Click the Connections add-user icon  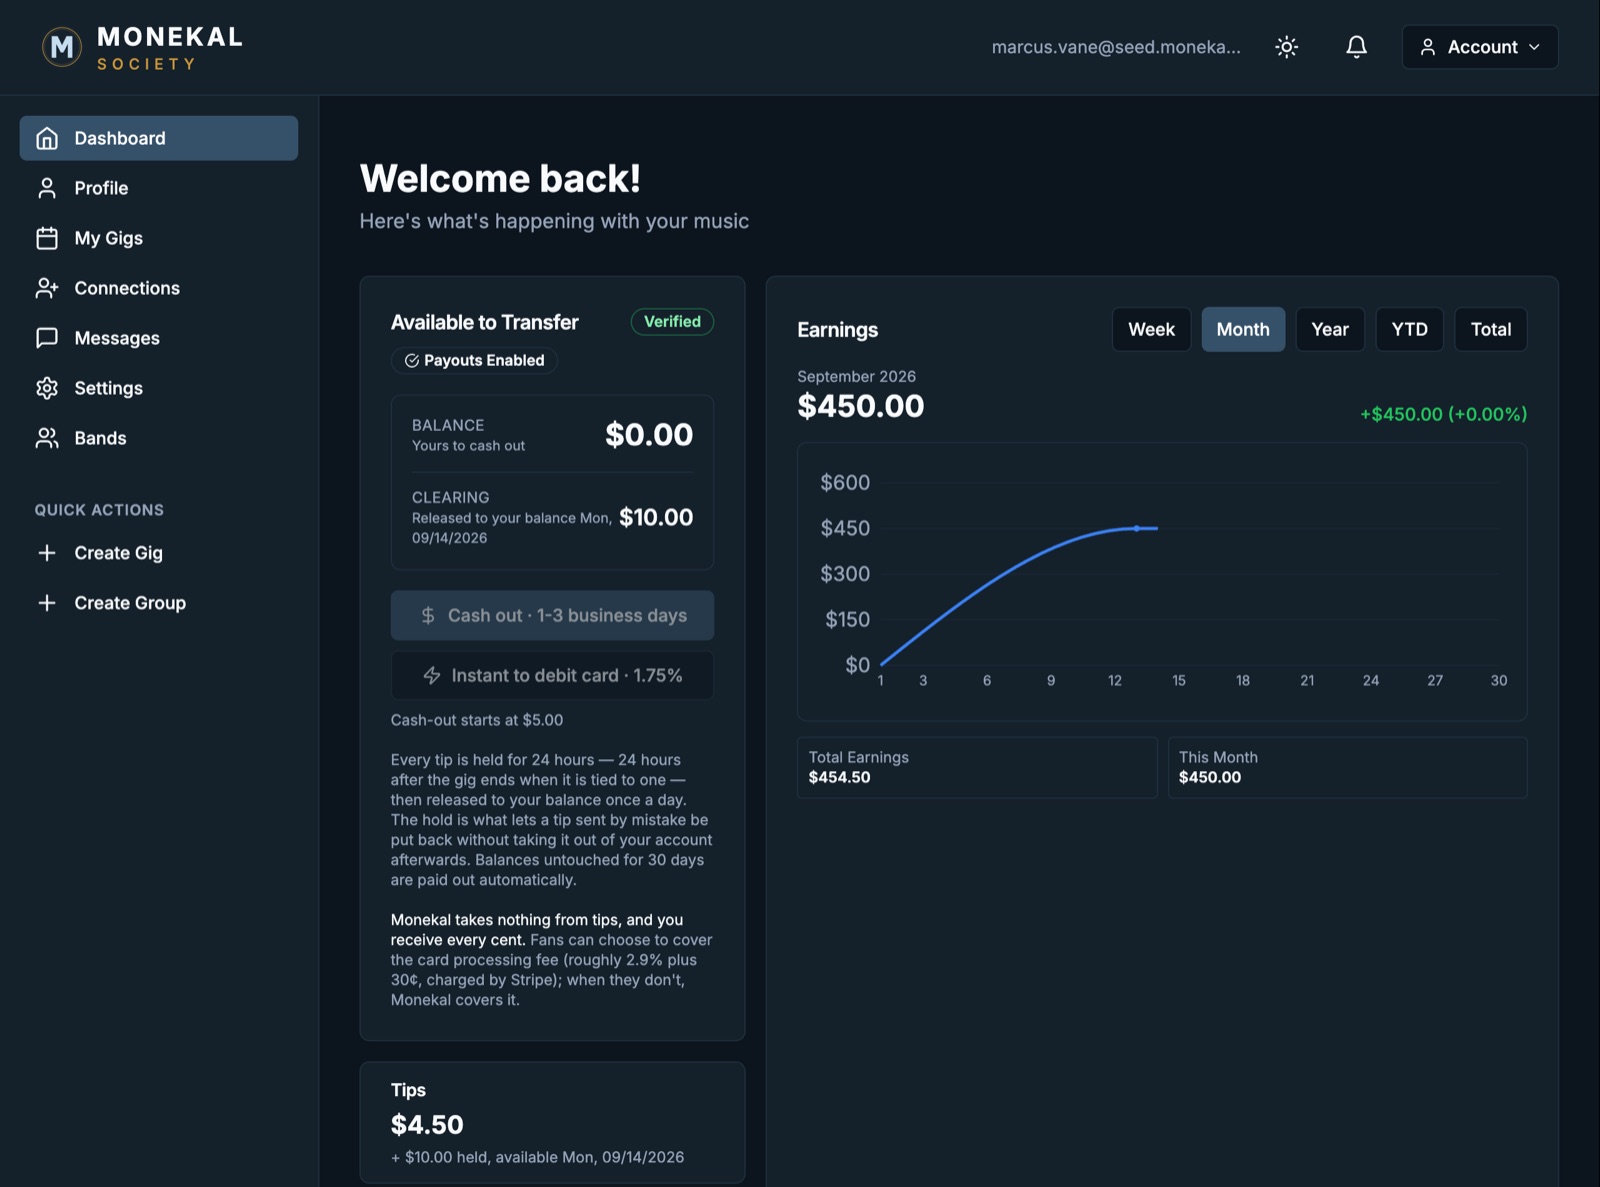[x=47, y=288]
